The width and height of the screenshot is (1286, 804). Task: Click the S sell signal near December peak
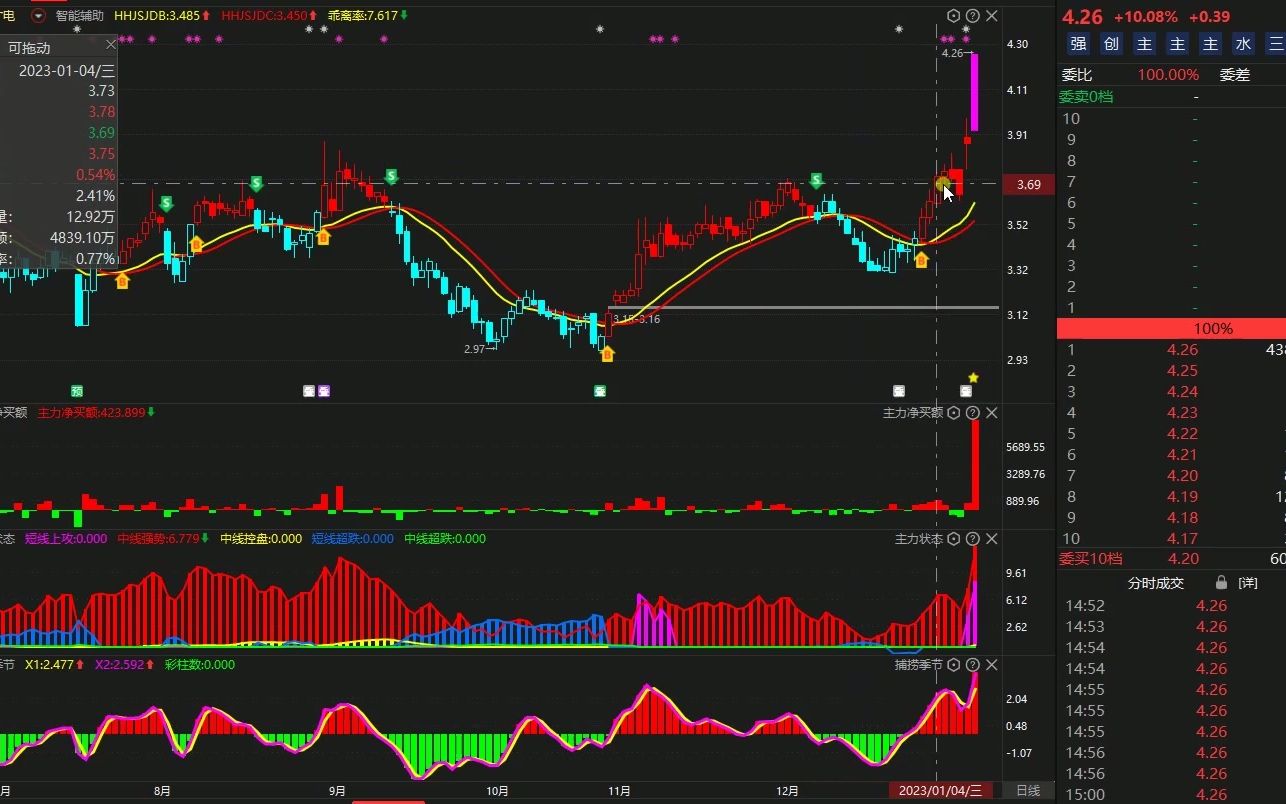(817, 181)
